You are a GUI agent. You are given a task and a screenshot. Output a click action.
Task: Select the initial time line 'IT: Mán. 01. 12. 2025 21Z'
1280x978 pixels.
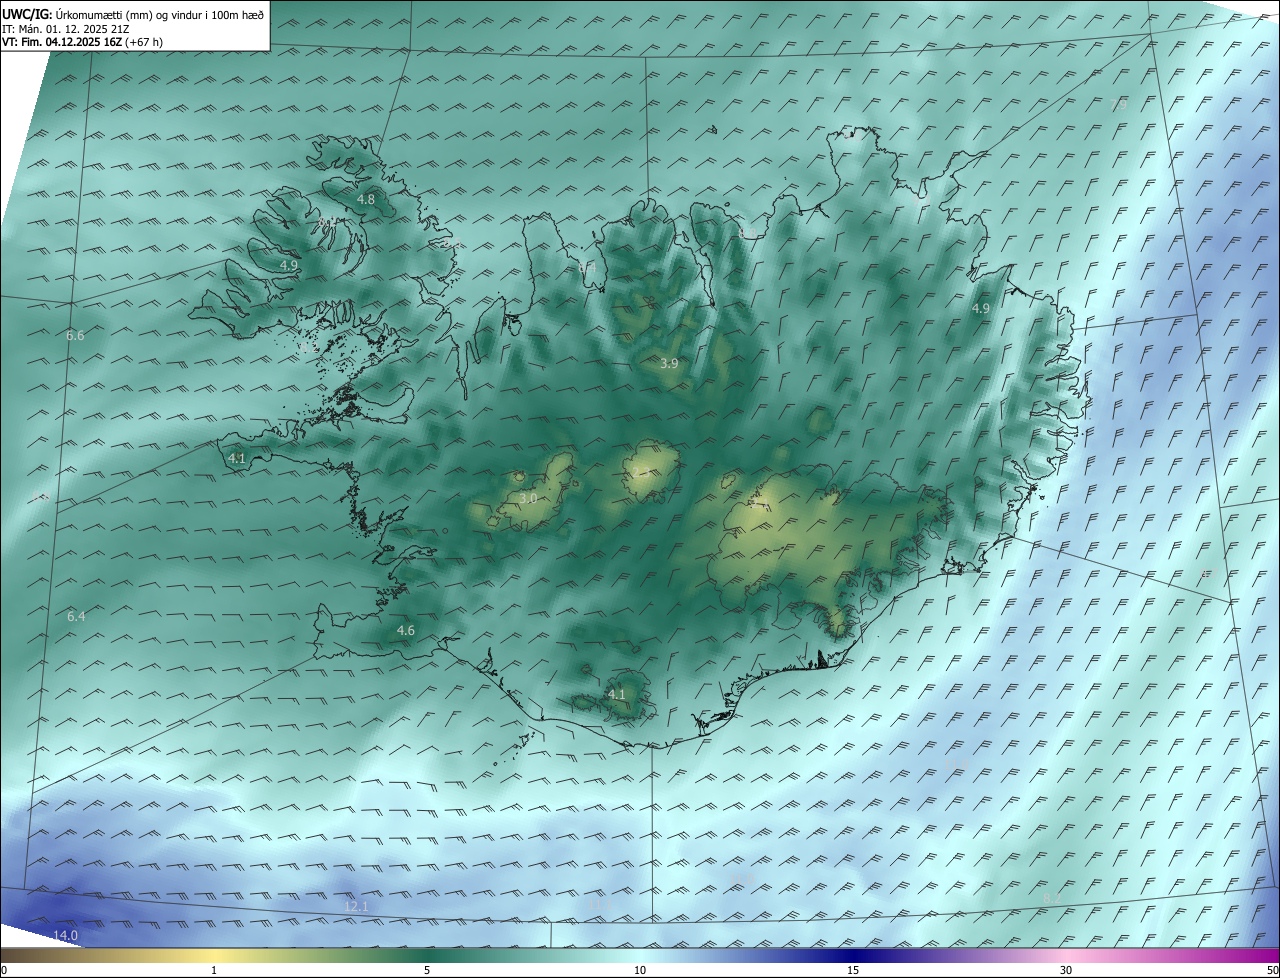[x=65, y=29]
